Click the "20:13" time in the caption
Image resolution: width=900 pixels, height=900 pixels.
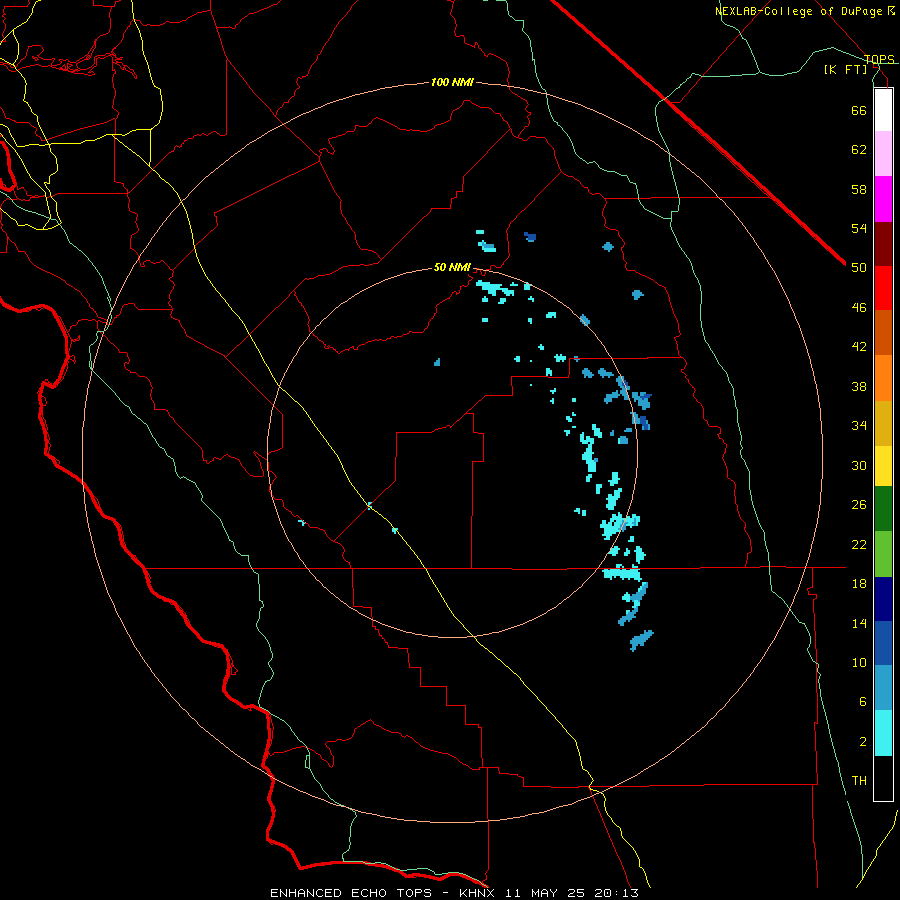click(x=616, y=893)
